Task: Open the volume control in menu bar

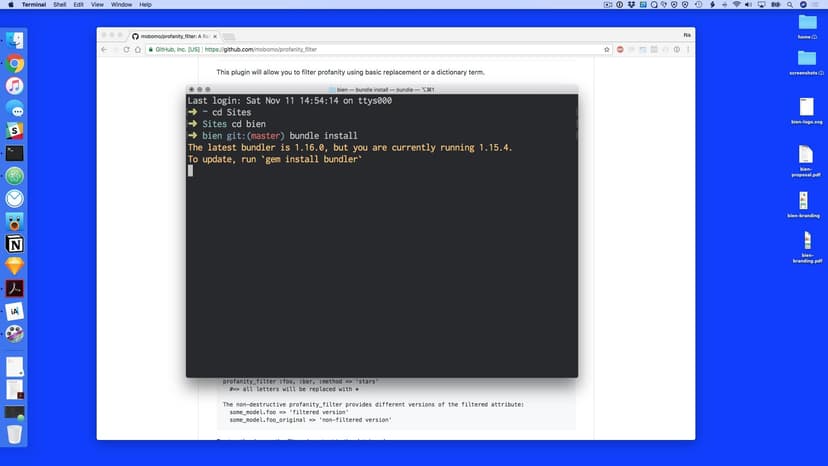Action: [748, 5]
